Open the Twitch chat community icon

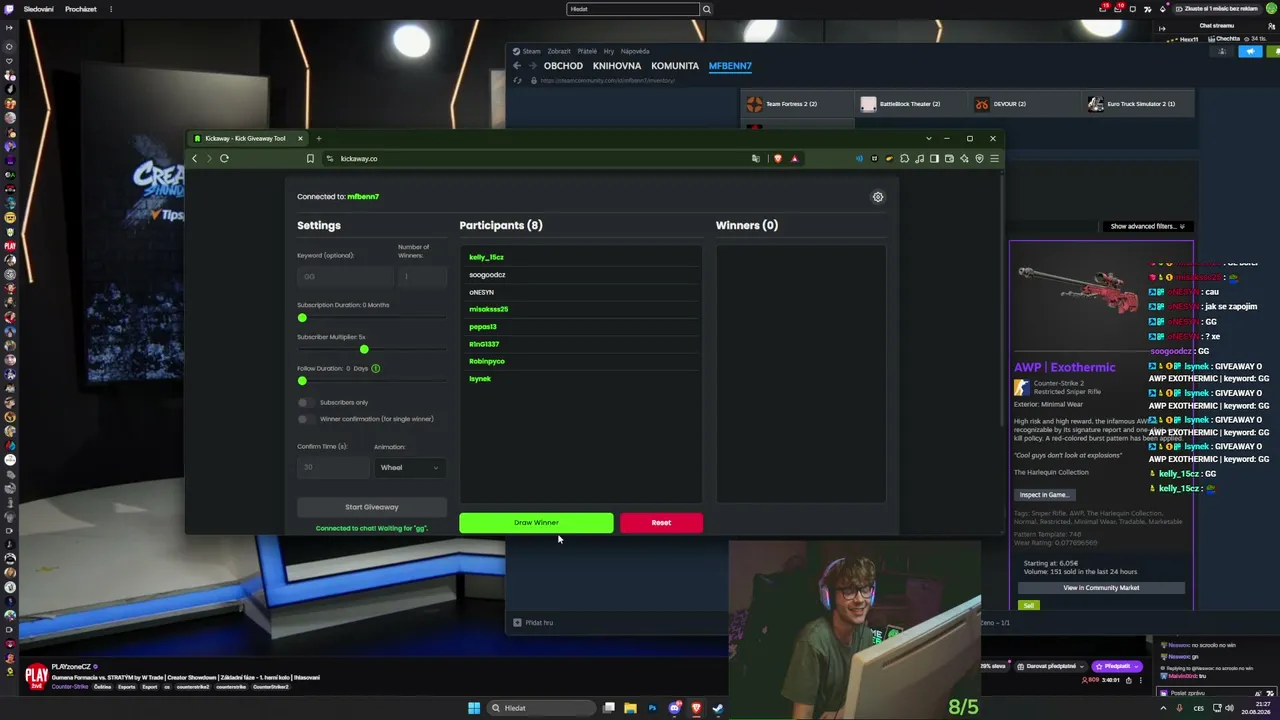[x=1270, y=28]
